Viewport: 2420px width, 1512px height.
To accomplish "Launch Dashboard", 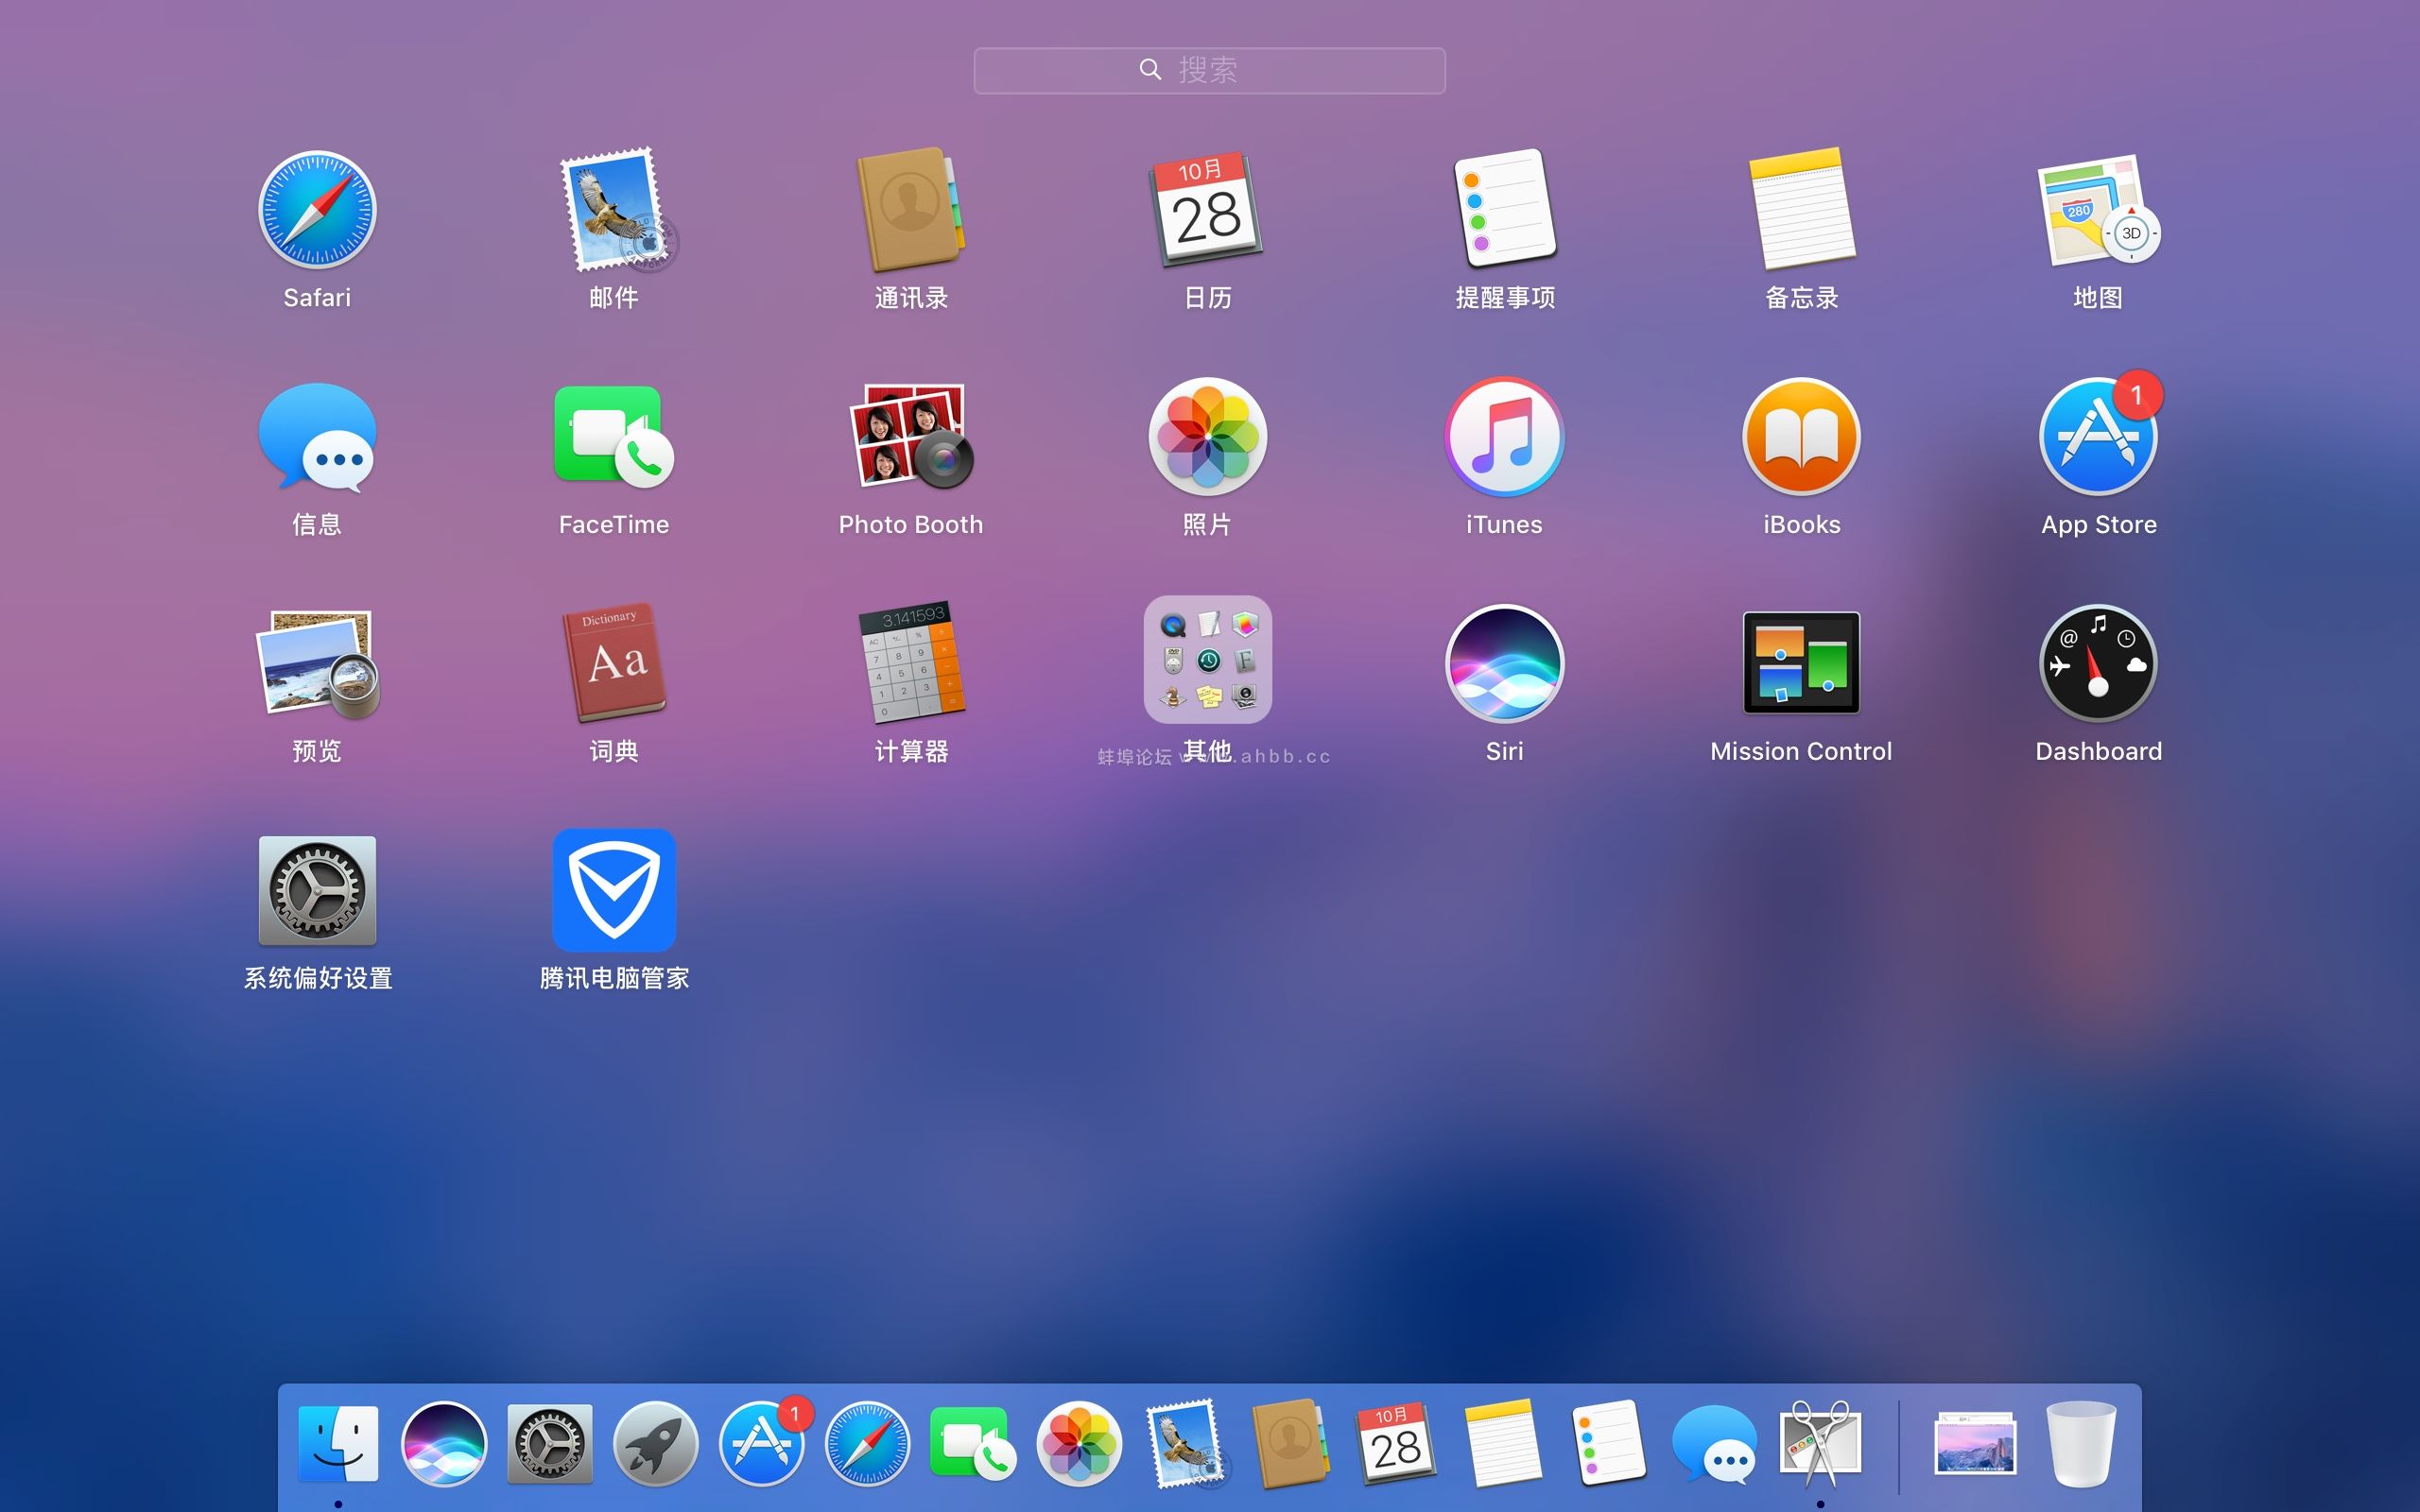I will coord(2098,663).
